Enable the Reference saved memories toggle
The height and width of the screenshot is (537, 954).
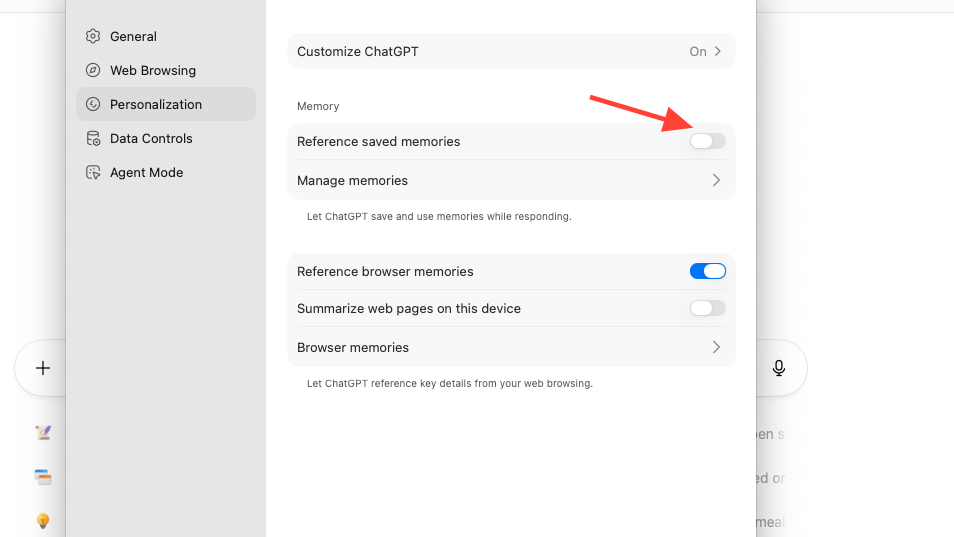707,141
